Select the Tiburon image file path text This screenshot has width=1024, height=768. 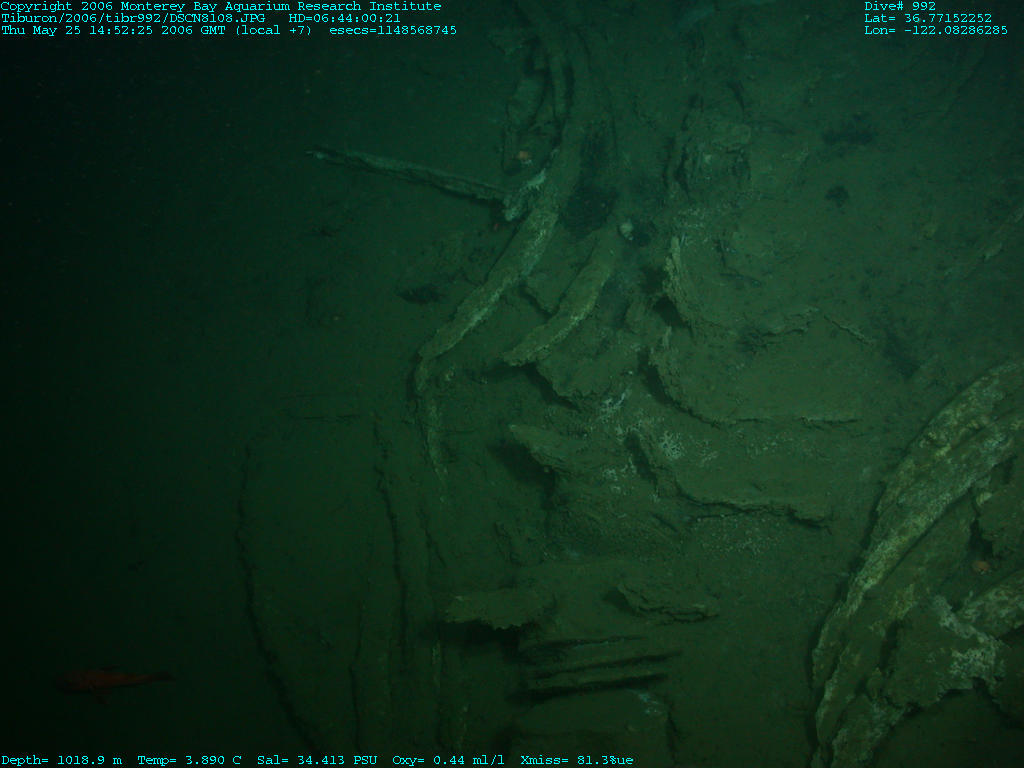coord(134,18)
